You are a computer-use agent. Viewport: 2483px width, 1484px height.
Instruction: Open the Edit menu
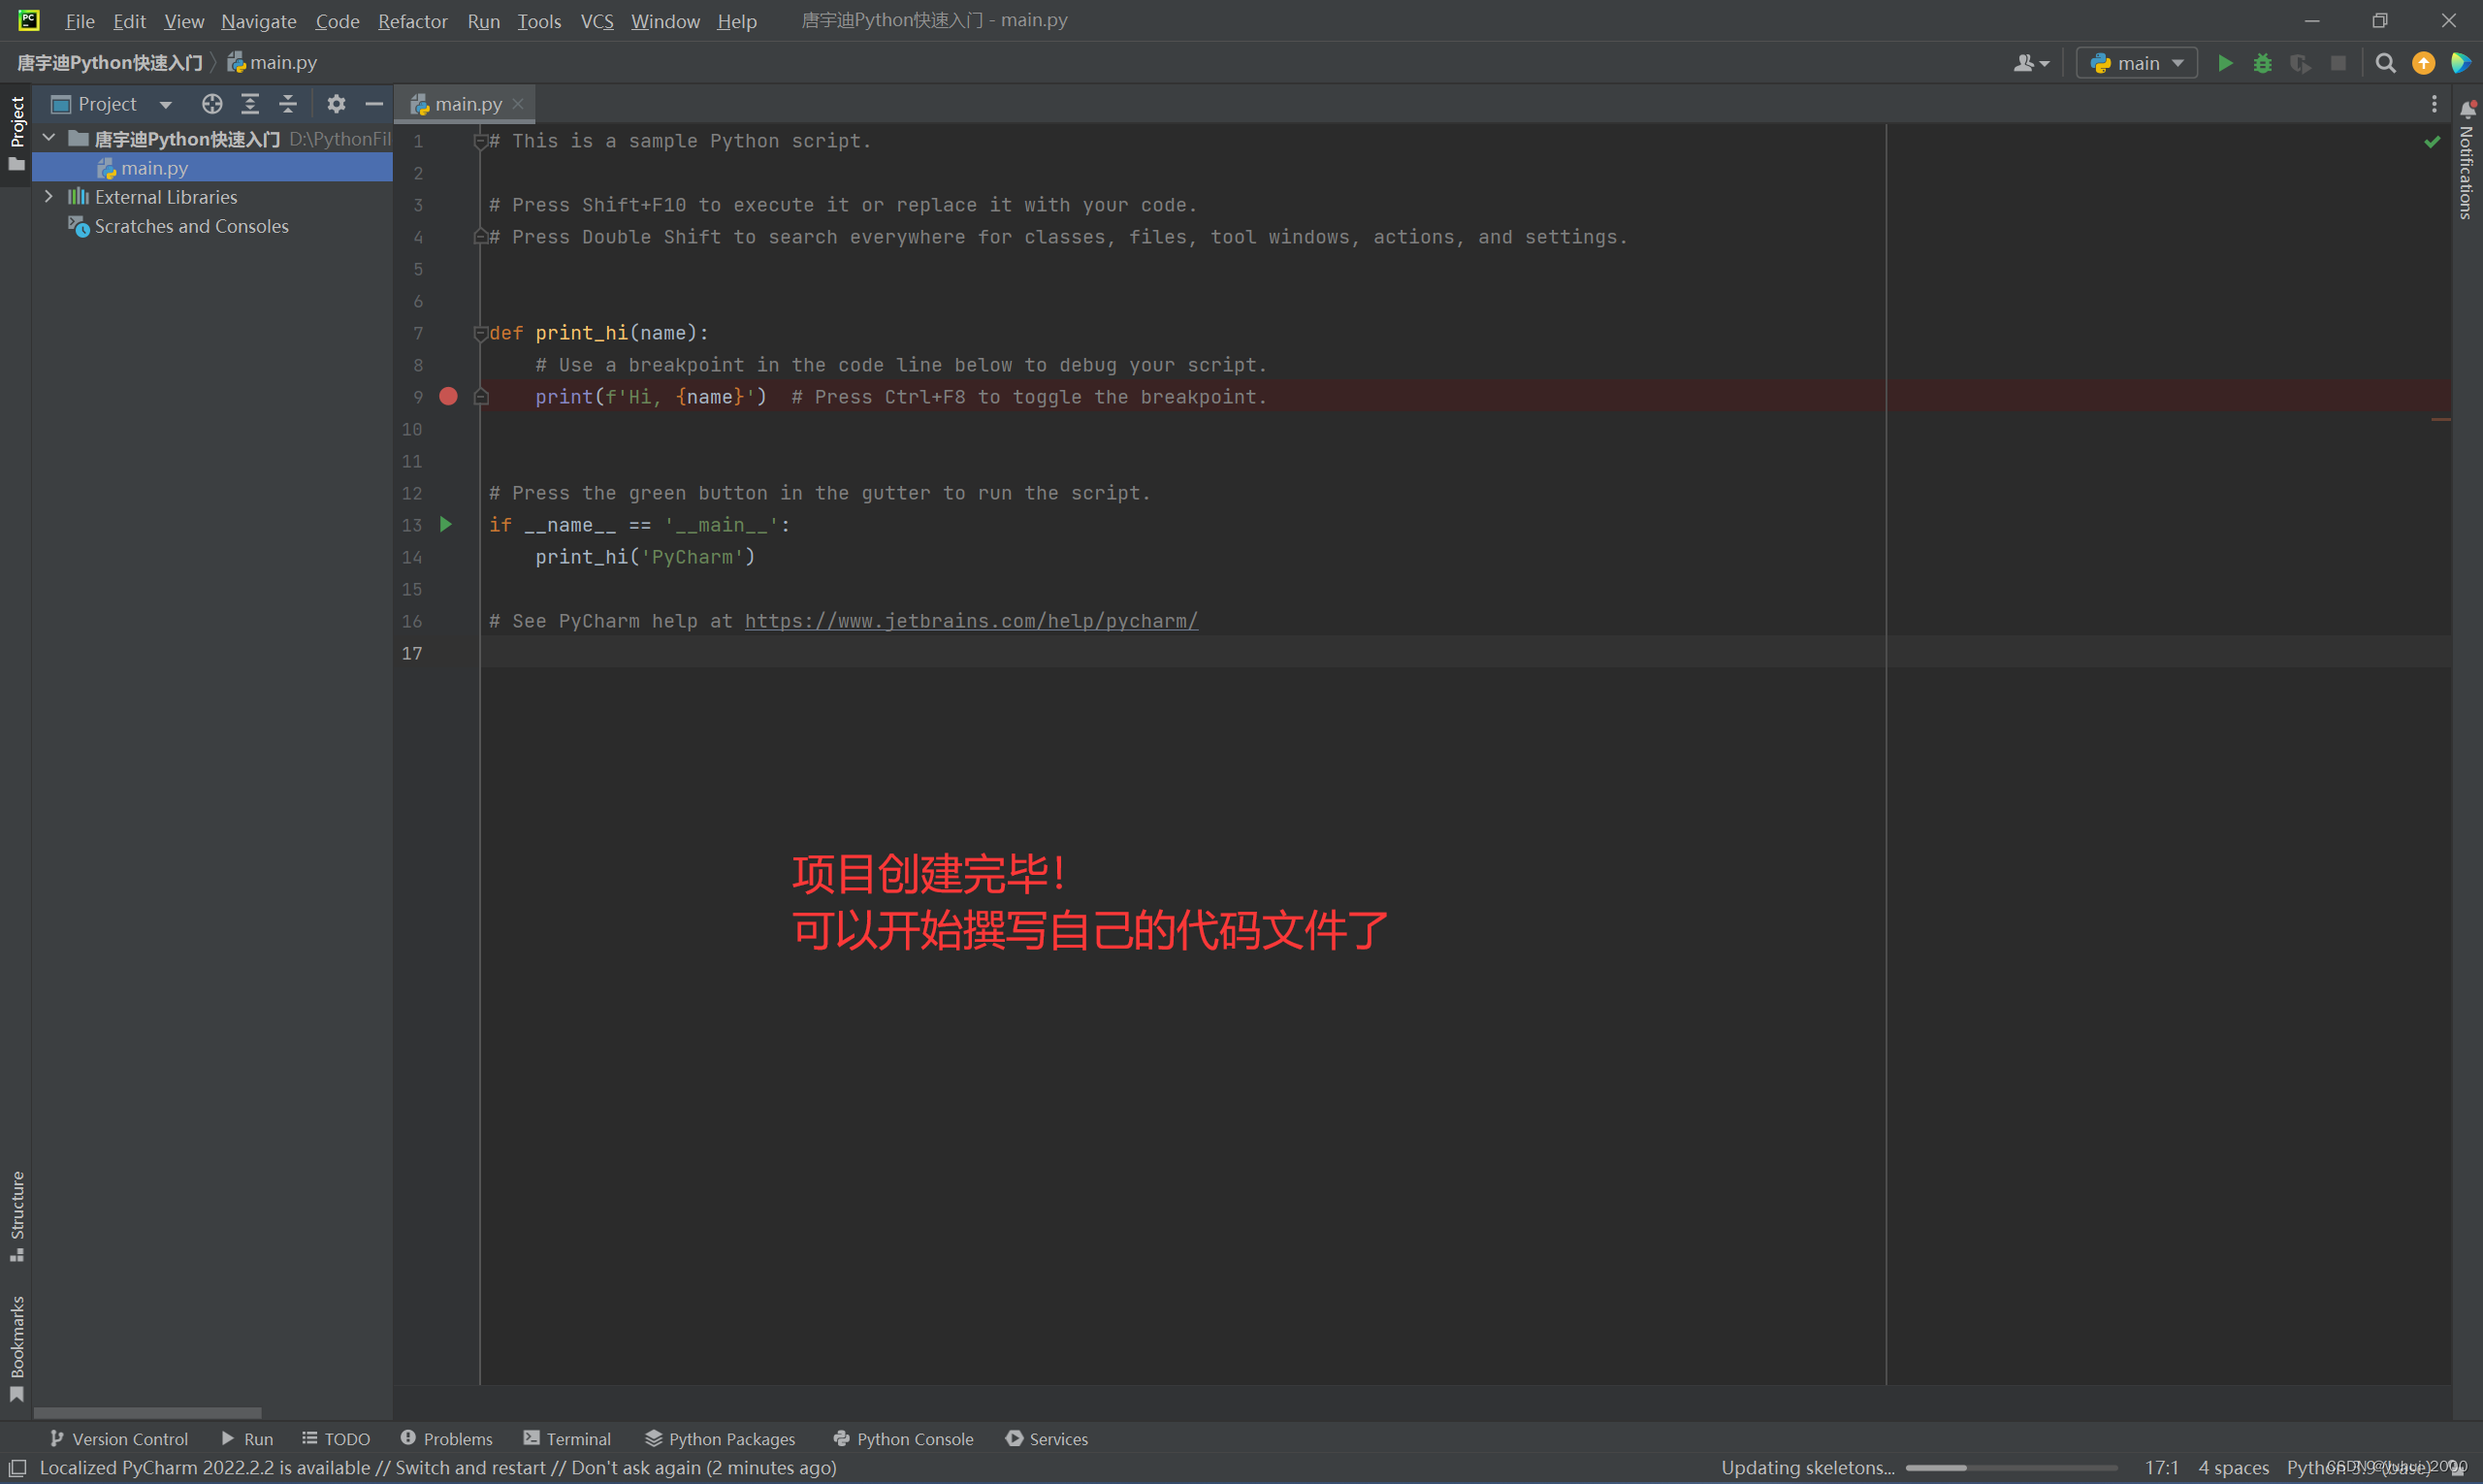(x=129, y=20)
